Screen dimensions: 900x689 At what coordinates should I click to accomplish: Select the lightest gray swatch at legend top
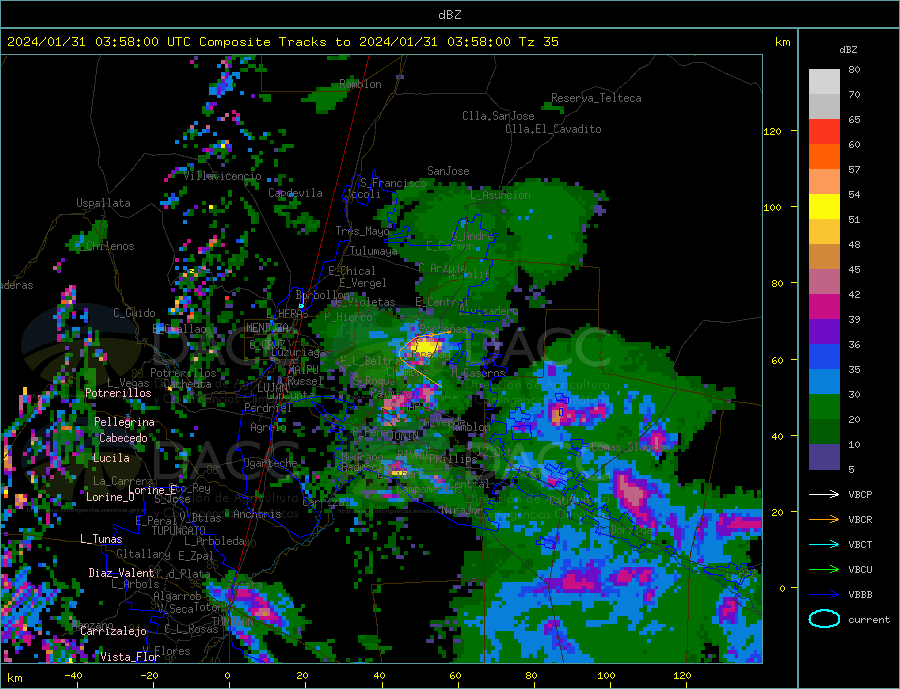pyautogui.click(x=824, y=82)
